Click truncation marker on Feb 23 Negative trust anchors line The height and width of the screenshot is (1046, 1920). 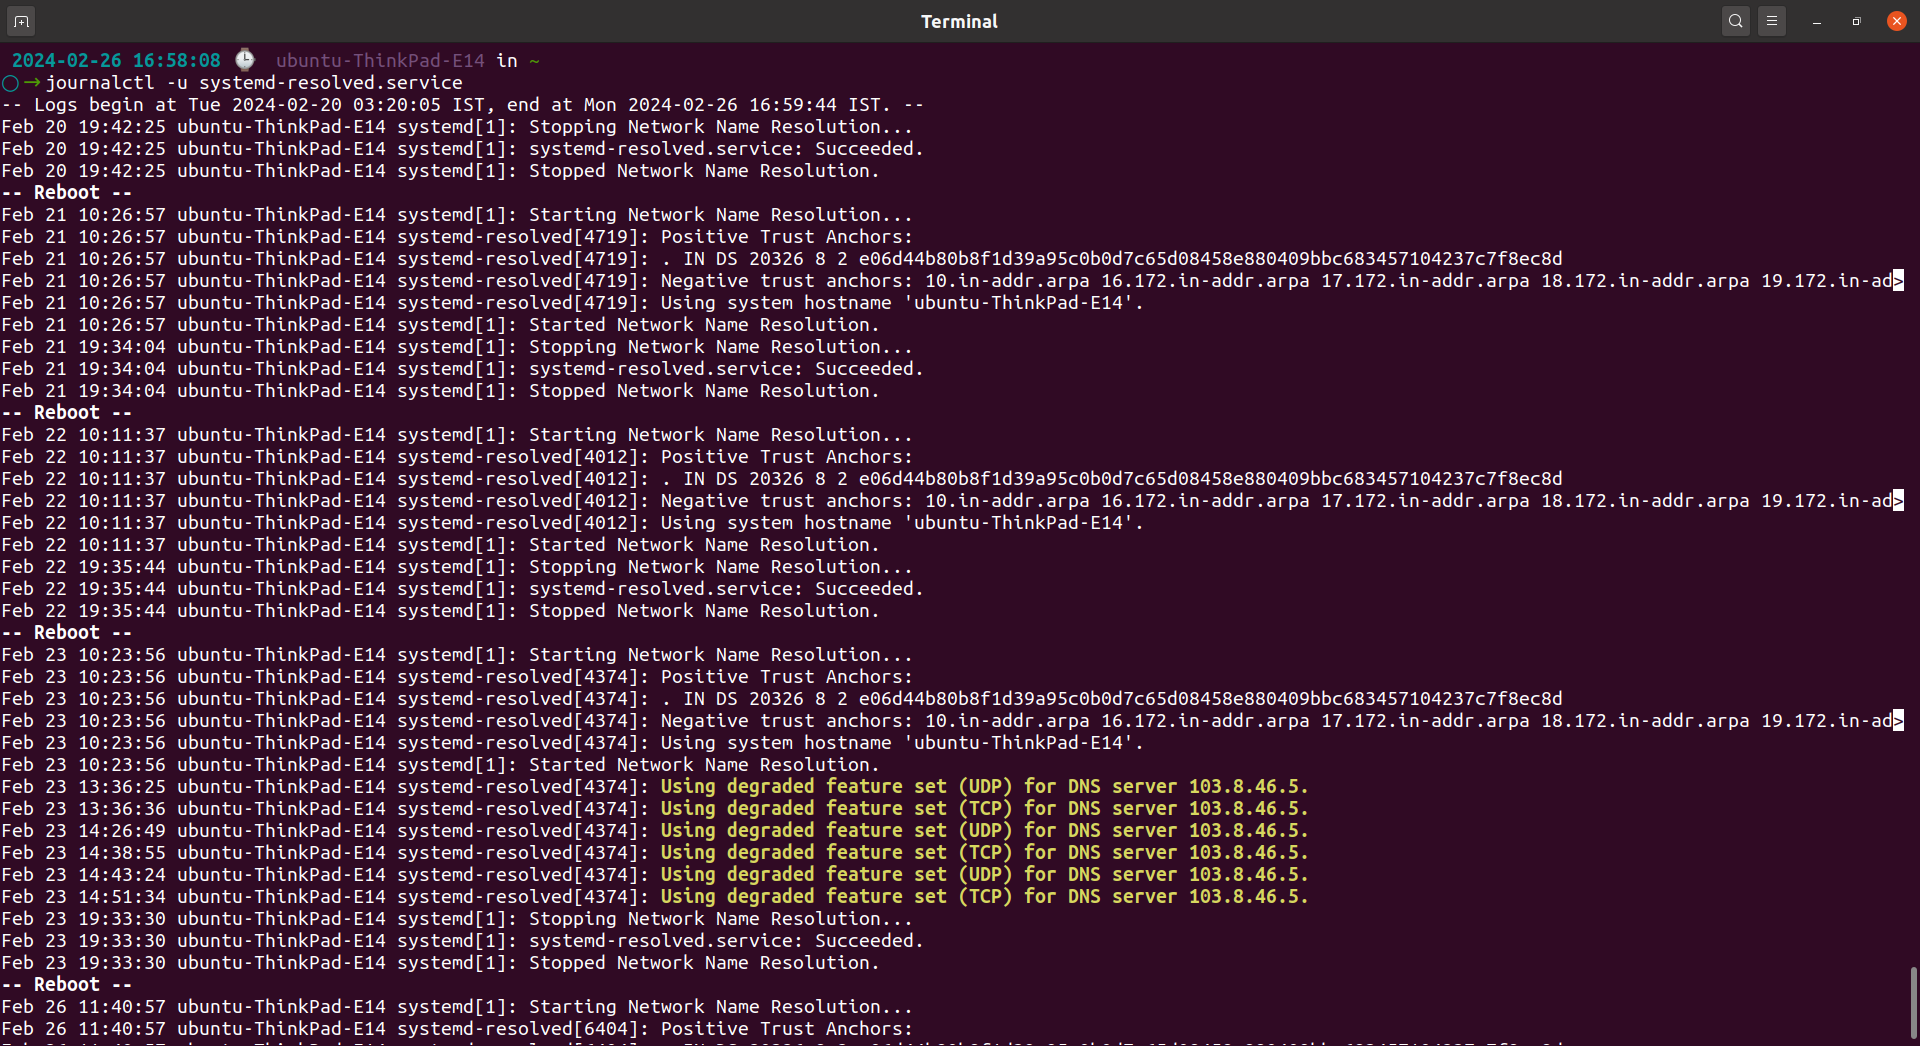pyautogui.click(x=1898, y=721)
